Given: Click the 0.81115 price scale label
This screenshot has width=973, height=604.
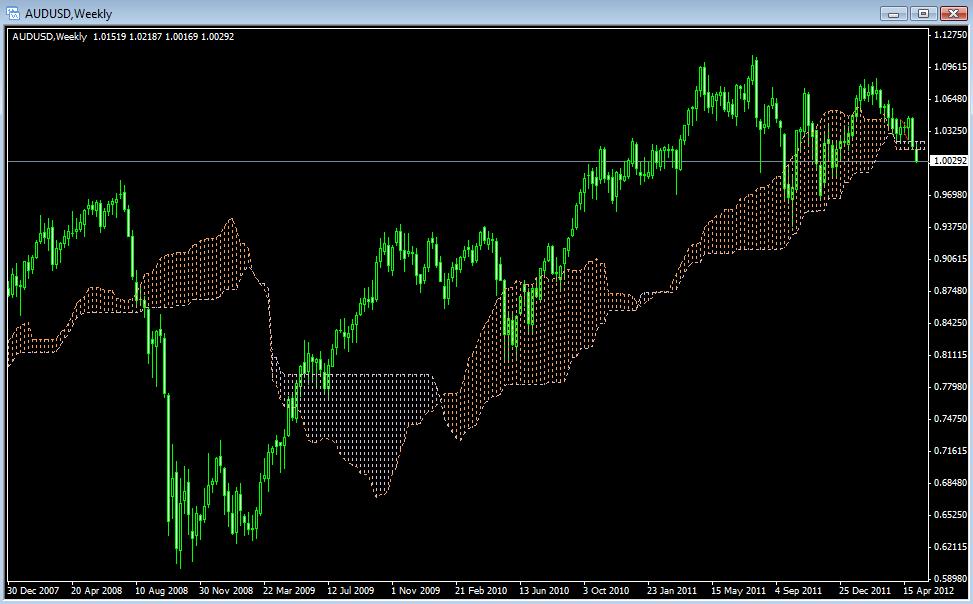Looking at the screenshot, I should (x=950, y=355).
